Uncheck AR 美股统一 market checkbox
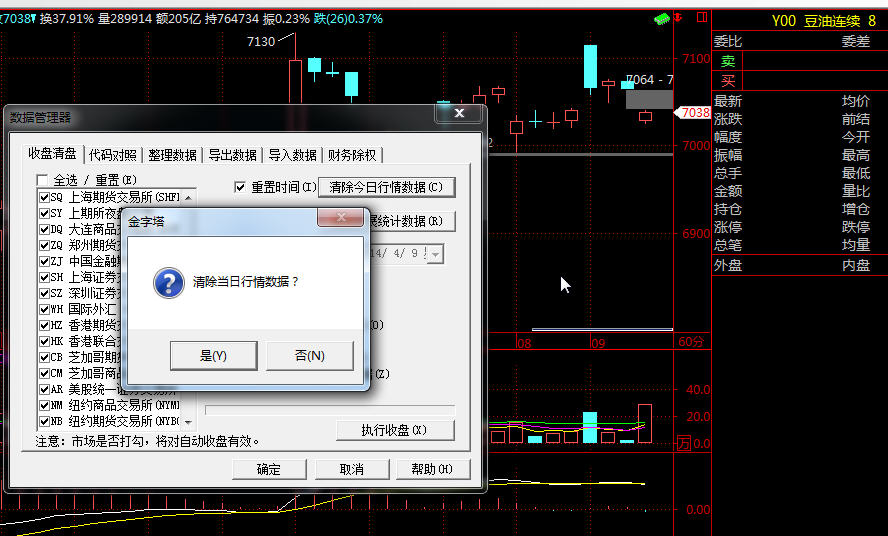The height and width of the screenshot is (536, 888). [44, 389]
